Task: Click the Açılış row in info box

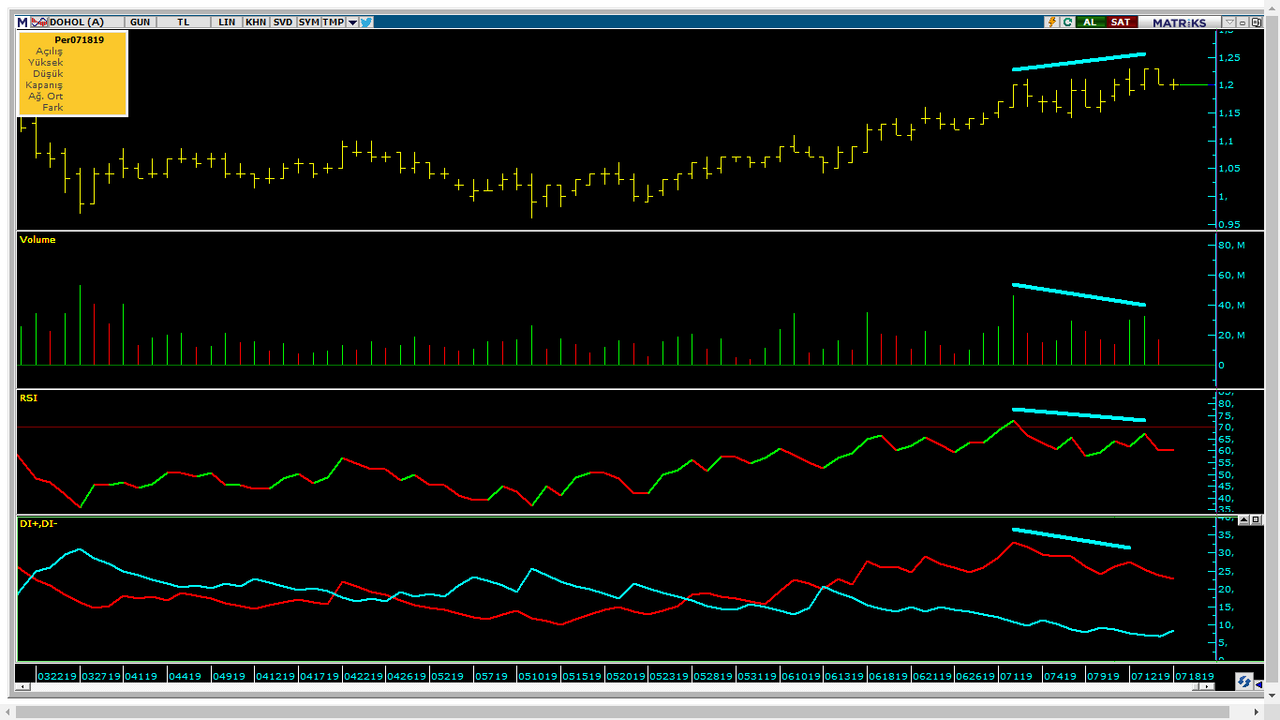Action: (49, 51)
